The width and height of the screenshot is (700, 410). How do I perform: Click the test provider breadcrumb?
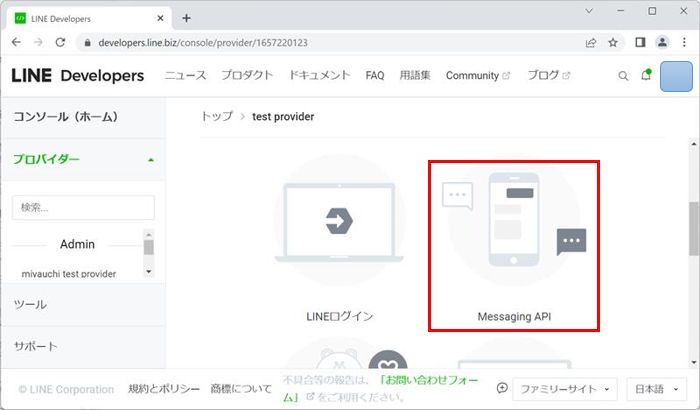[x=283, y=117]
